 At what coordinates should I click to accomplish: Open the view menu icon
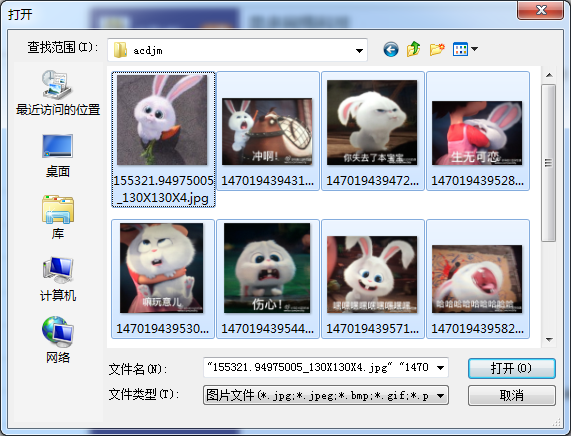click(465, 49)
